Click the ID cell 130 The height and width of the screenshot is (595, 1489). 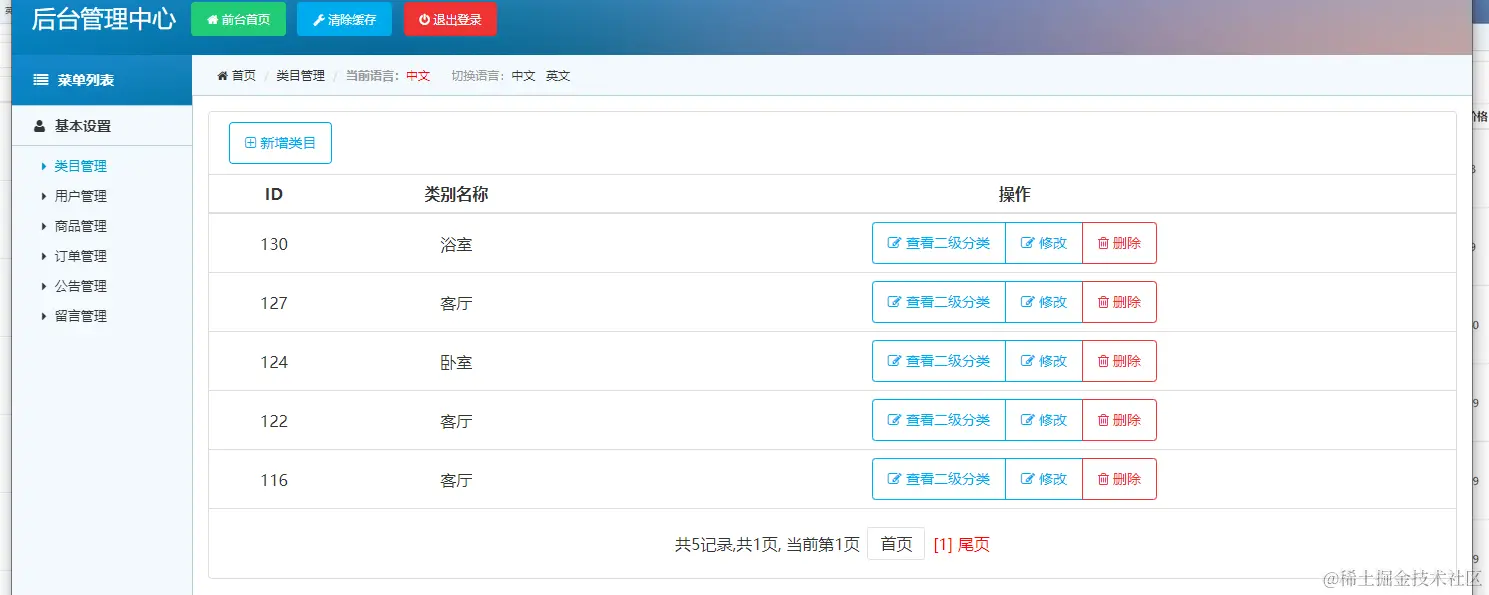pyautogui.click(x=274, y=244)
